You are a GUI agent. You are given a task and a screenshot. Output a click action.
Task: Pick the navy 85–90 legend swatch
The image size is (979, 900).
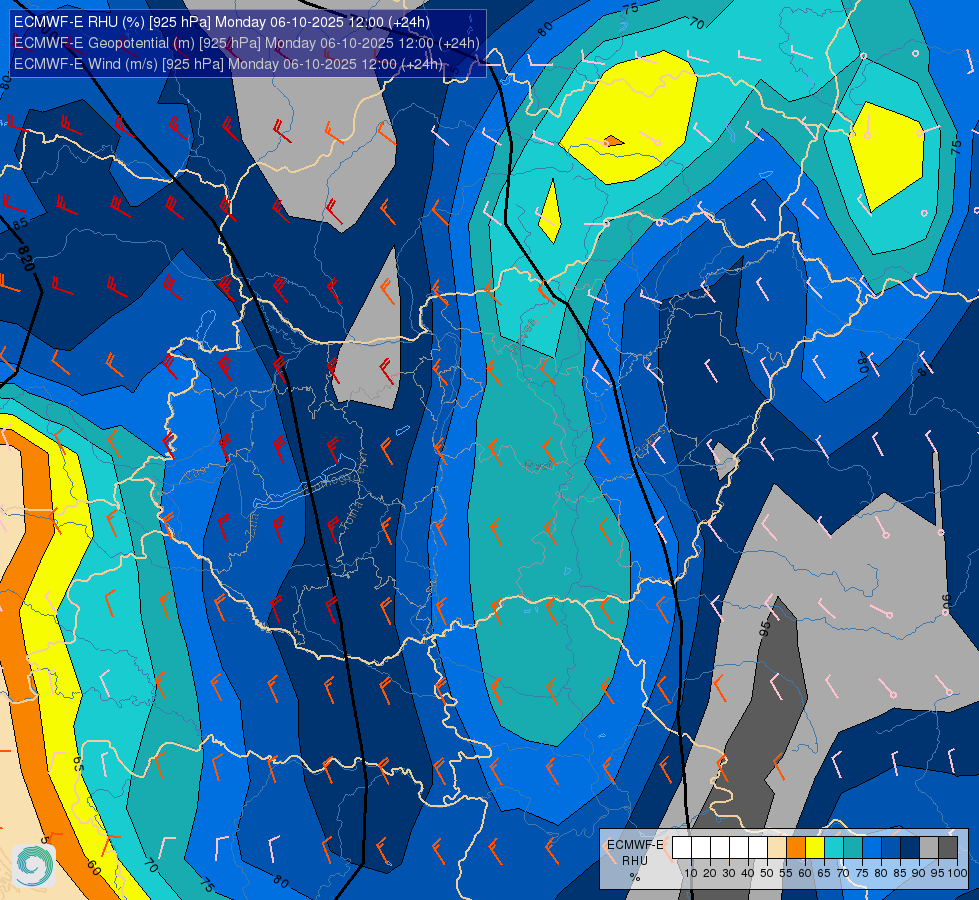(910, 847)
